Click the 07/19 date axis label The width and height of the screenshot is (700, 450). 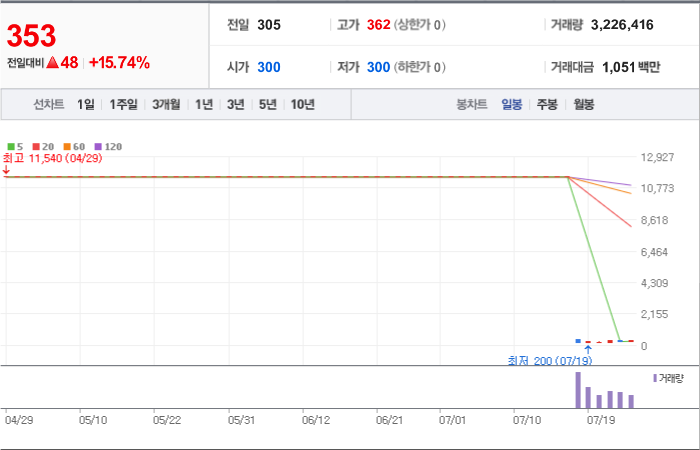click(600, 421)
